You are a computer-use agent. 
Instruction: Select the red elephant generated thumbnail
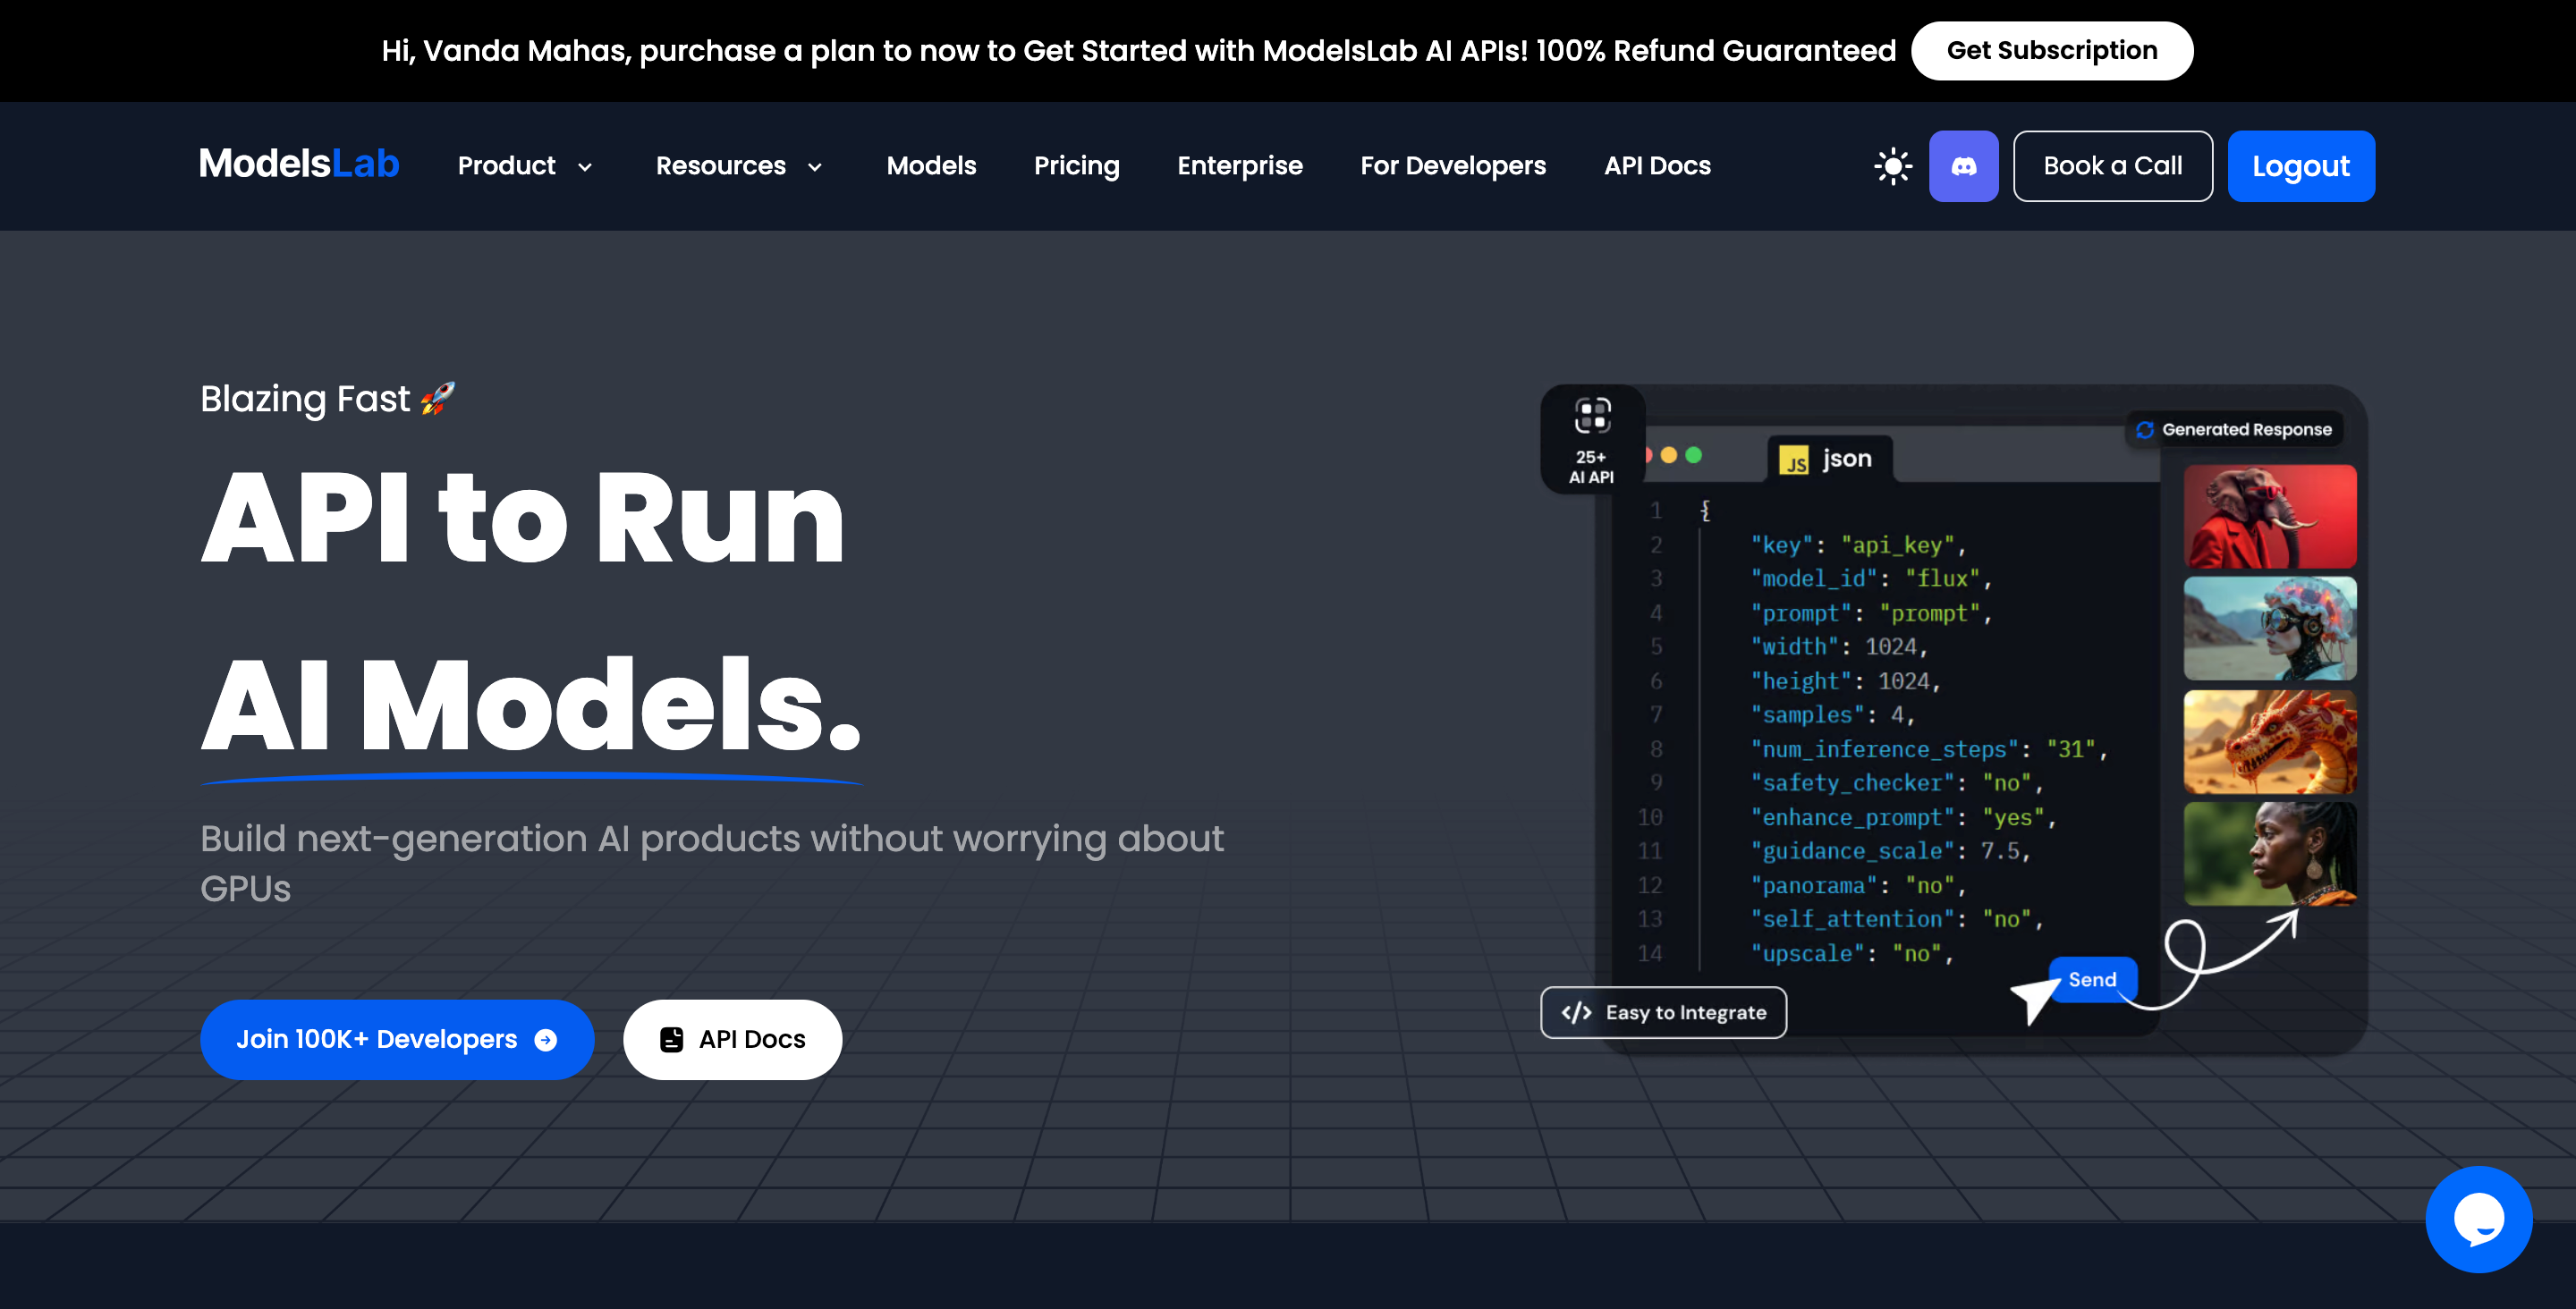coord(2269,517)
